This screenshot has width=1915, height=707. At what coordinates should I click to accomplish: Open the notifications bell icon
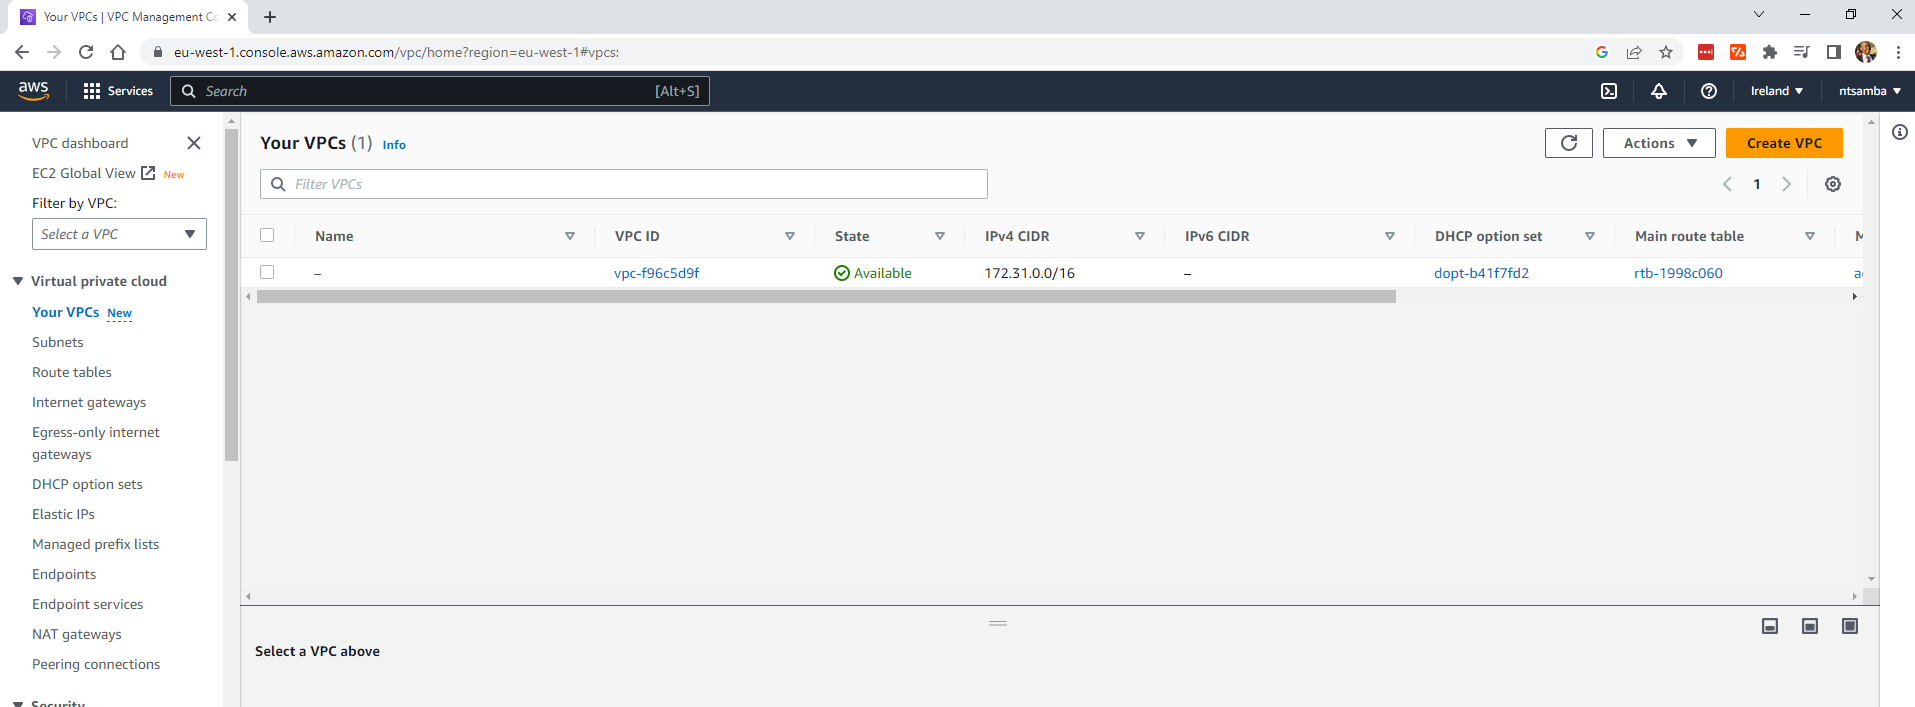(x=1659, y=91)
